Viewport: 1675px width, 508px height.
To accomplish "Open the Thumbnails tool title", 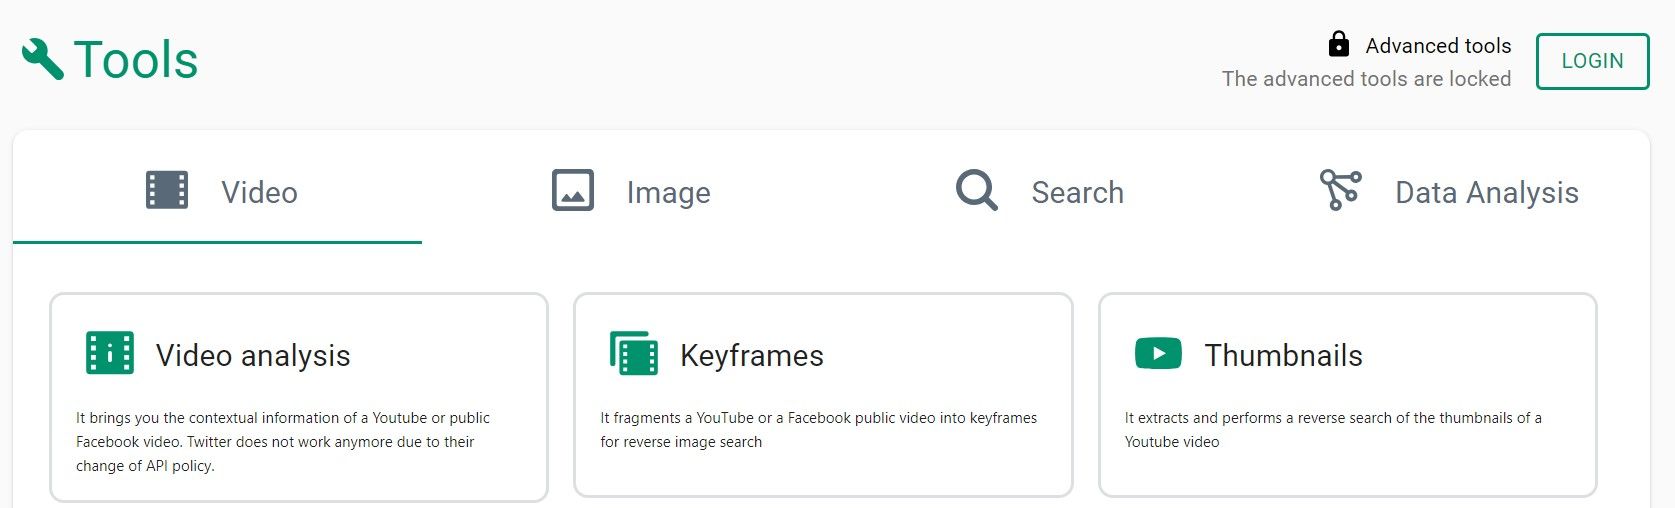I will point(1283,355).
